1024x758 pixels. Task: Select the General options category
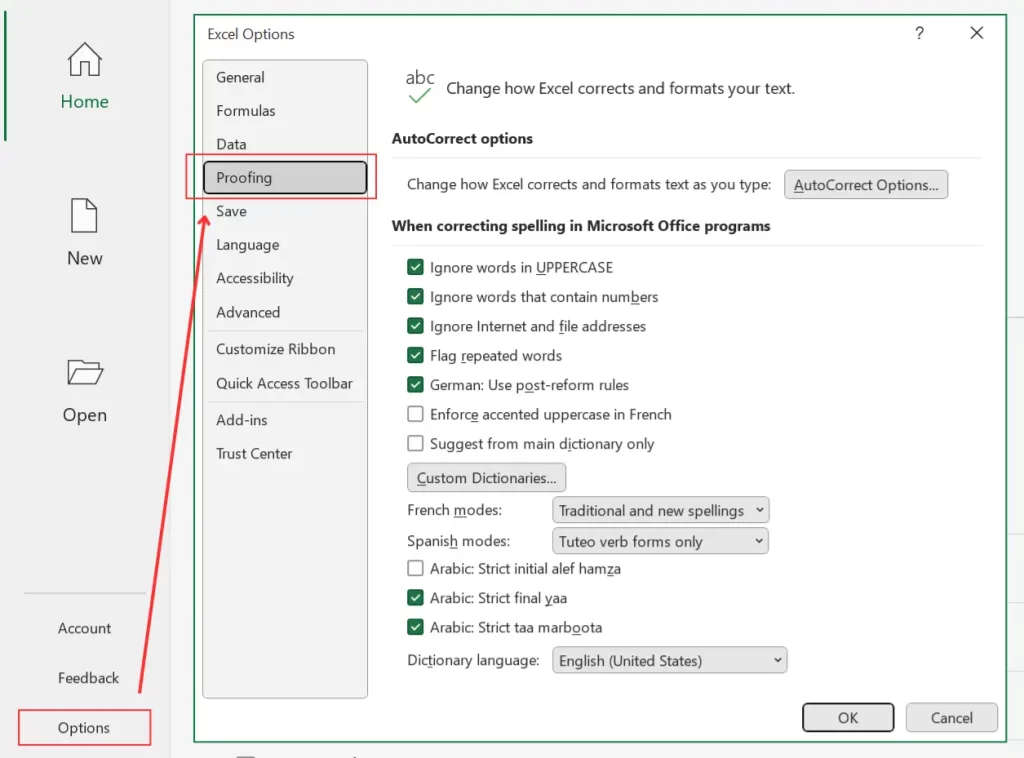pos(285,77)
